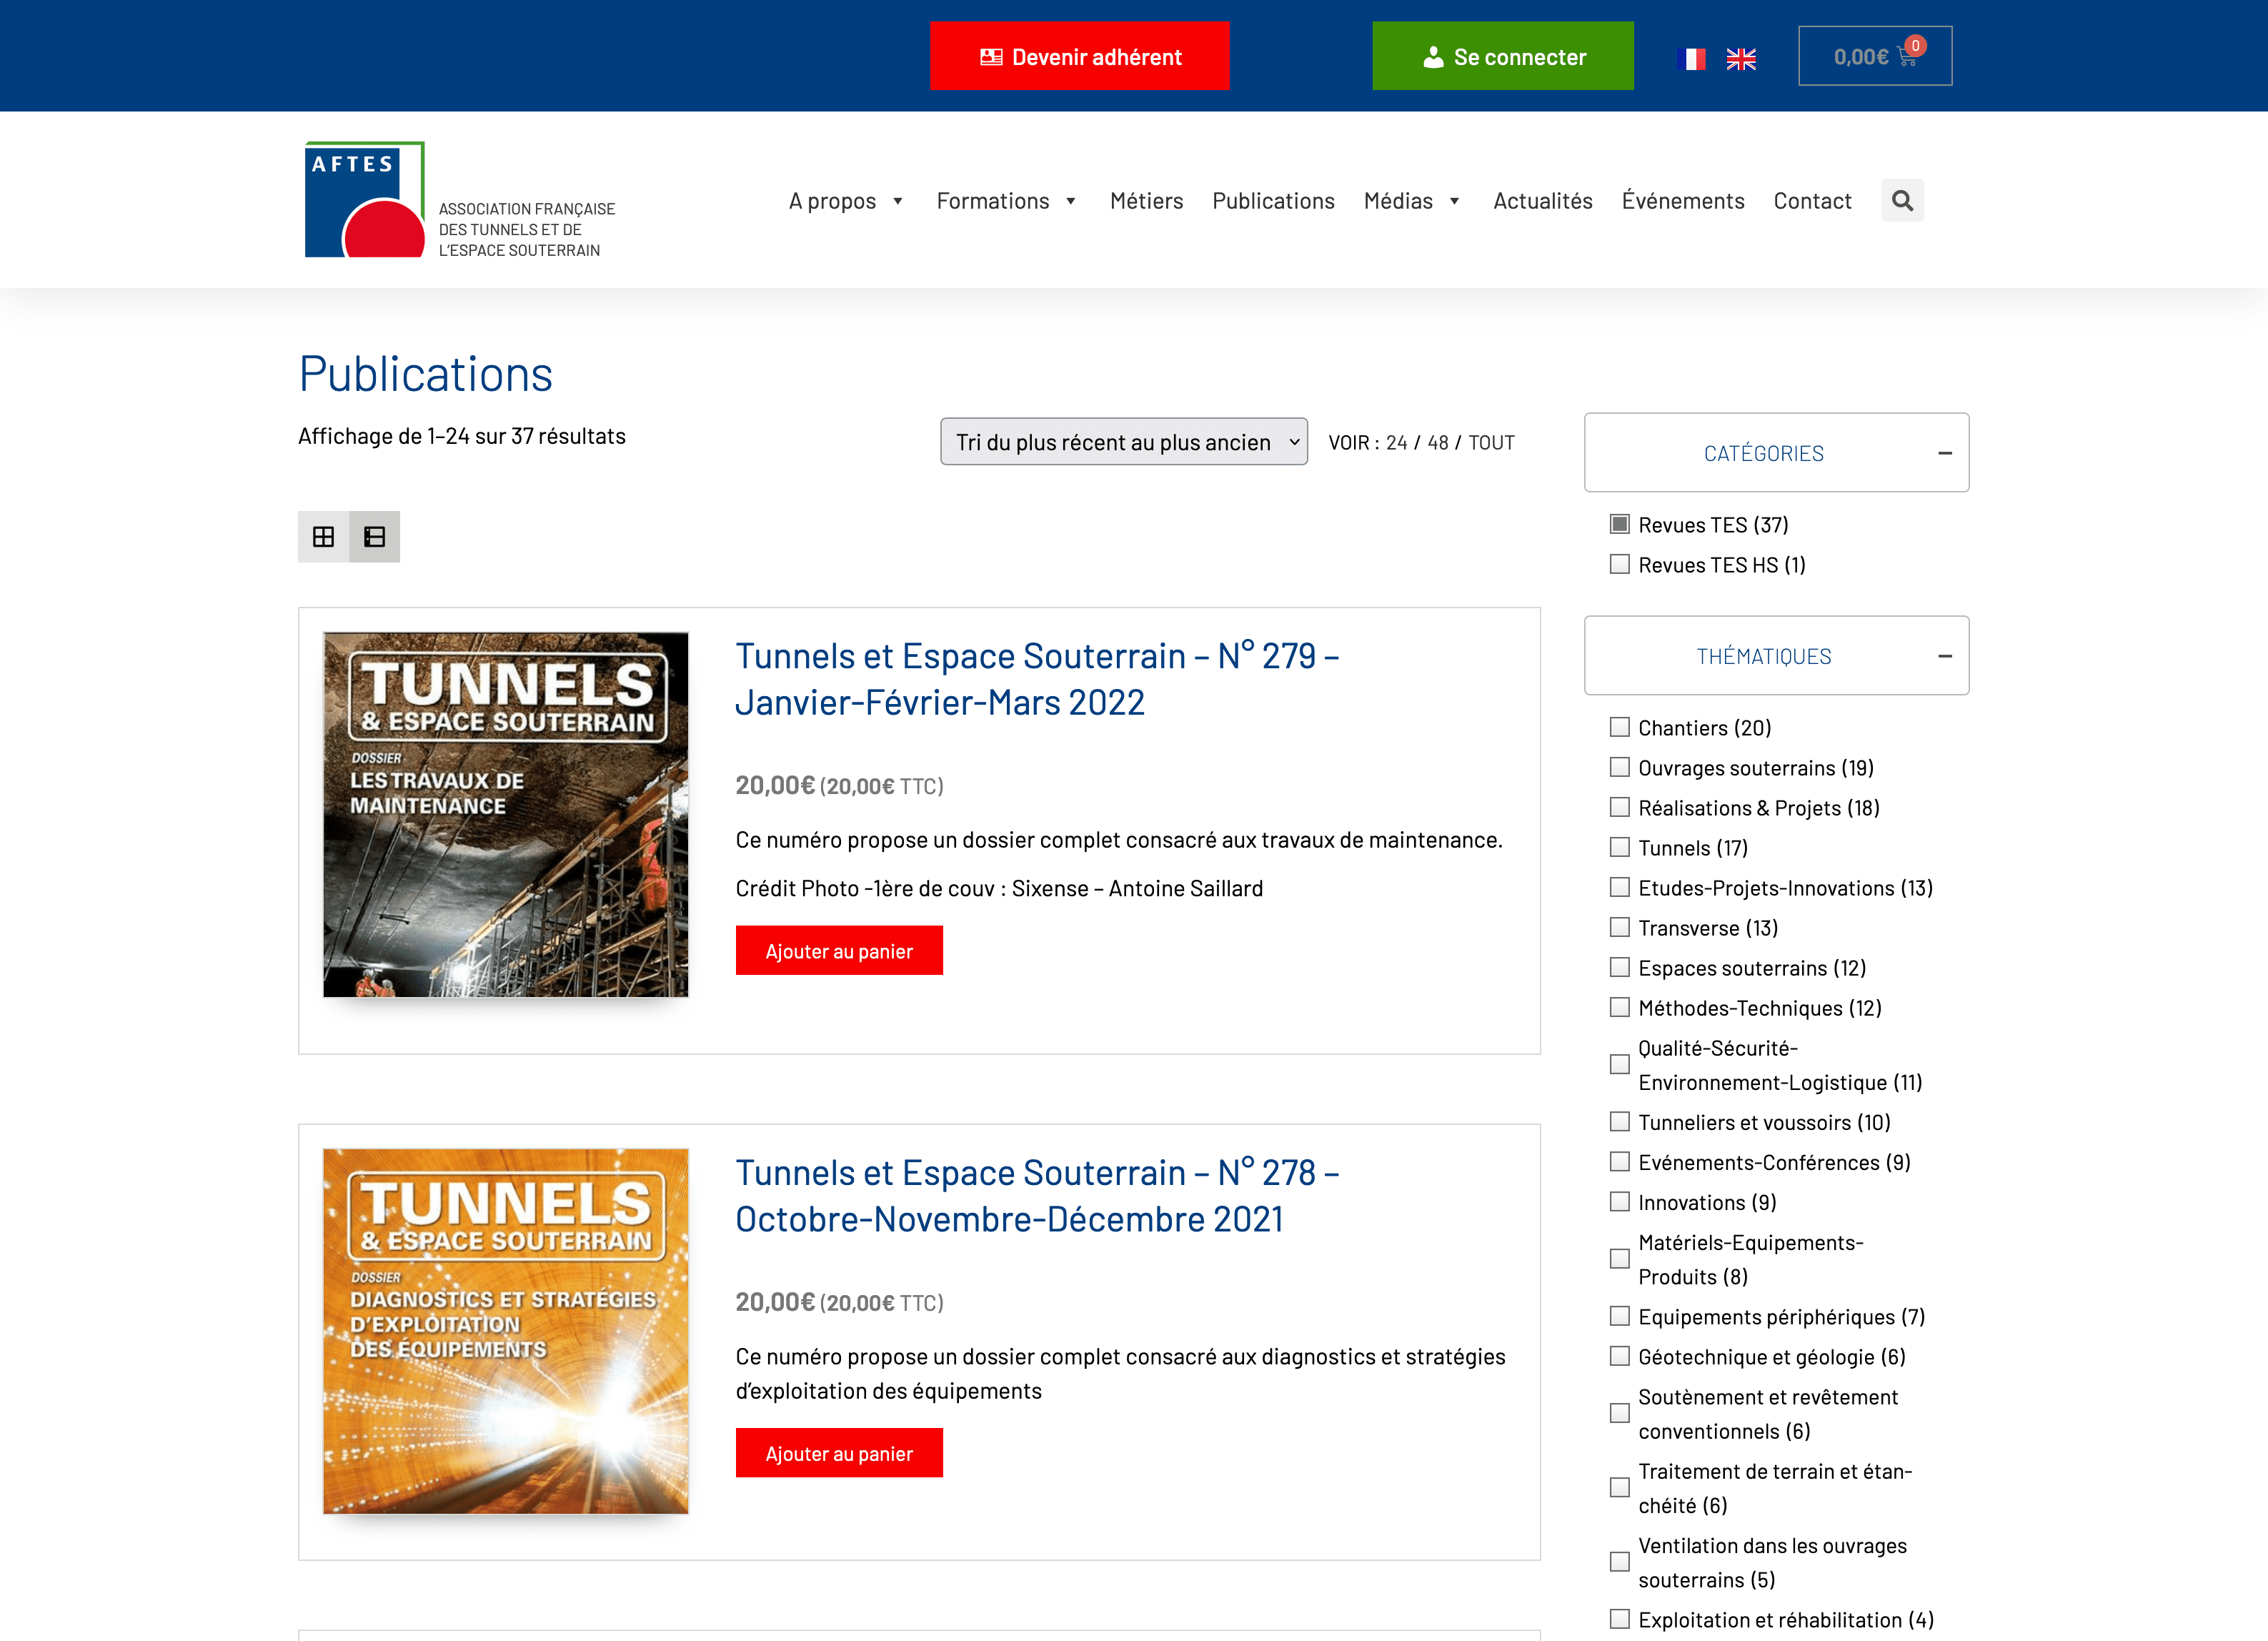Check Transverse filter

point(1620,927)
